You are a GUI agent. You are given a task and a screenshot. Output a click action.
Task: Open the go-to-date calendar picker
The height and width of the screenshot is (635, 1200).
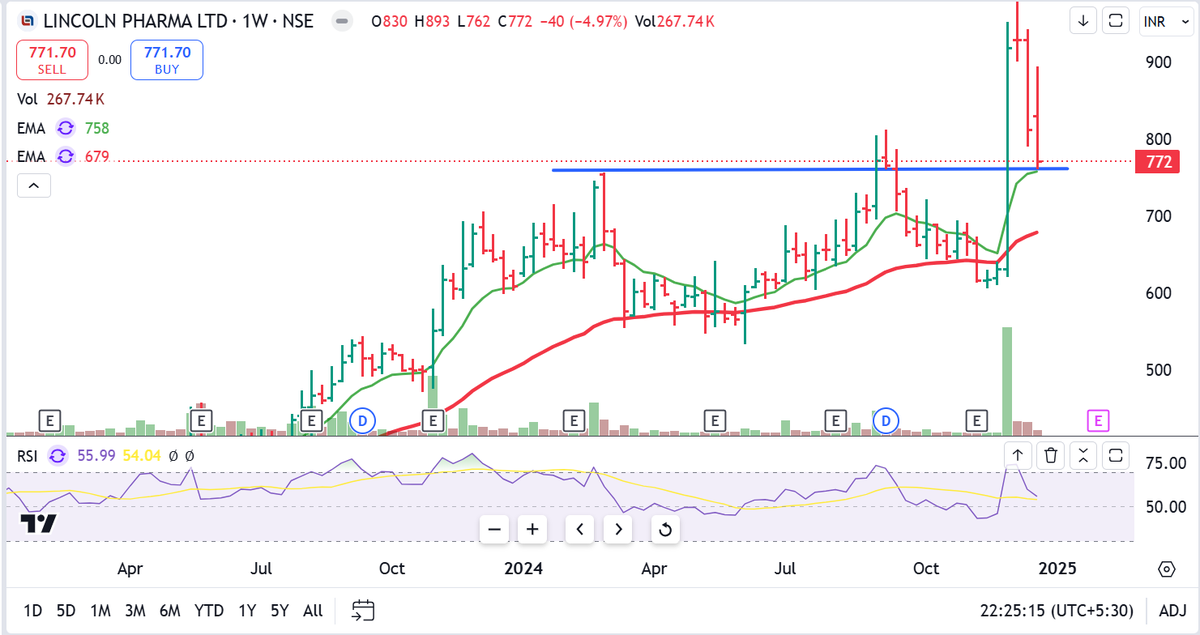pos(362,609)
